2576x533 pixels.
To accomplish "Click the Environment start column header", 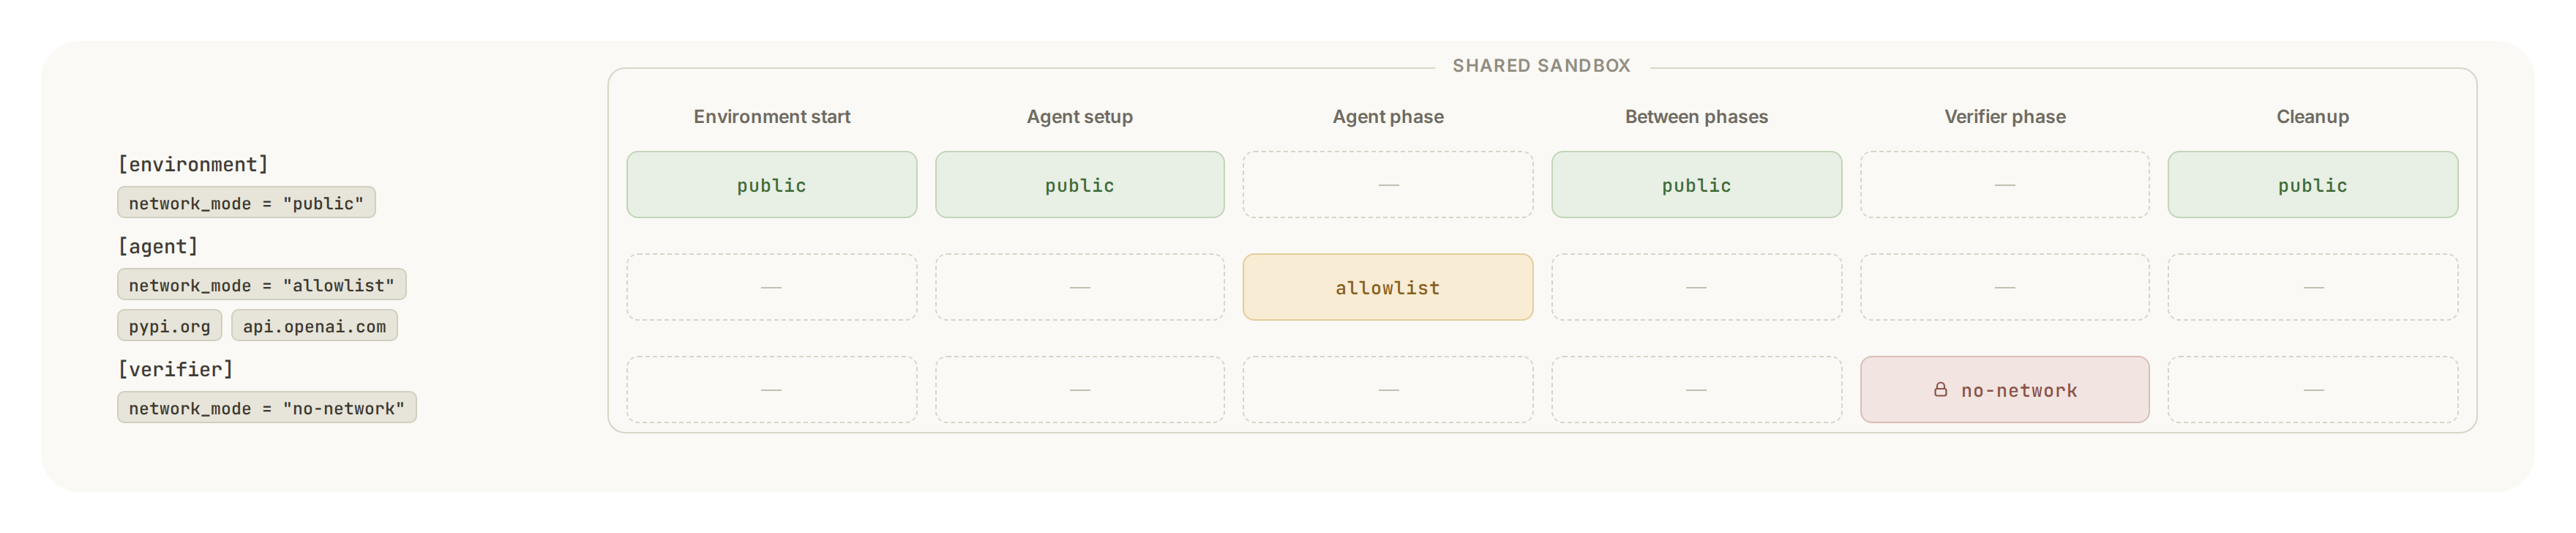I will point(771,117).
